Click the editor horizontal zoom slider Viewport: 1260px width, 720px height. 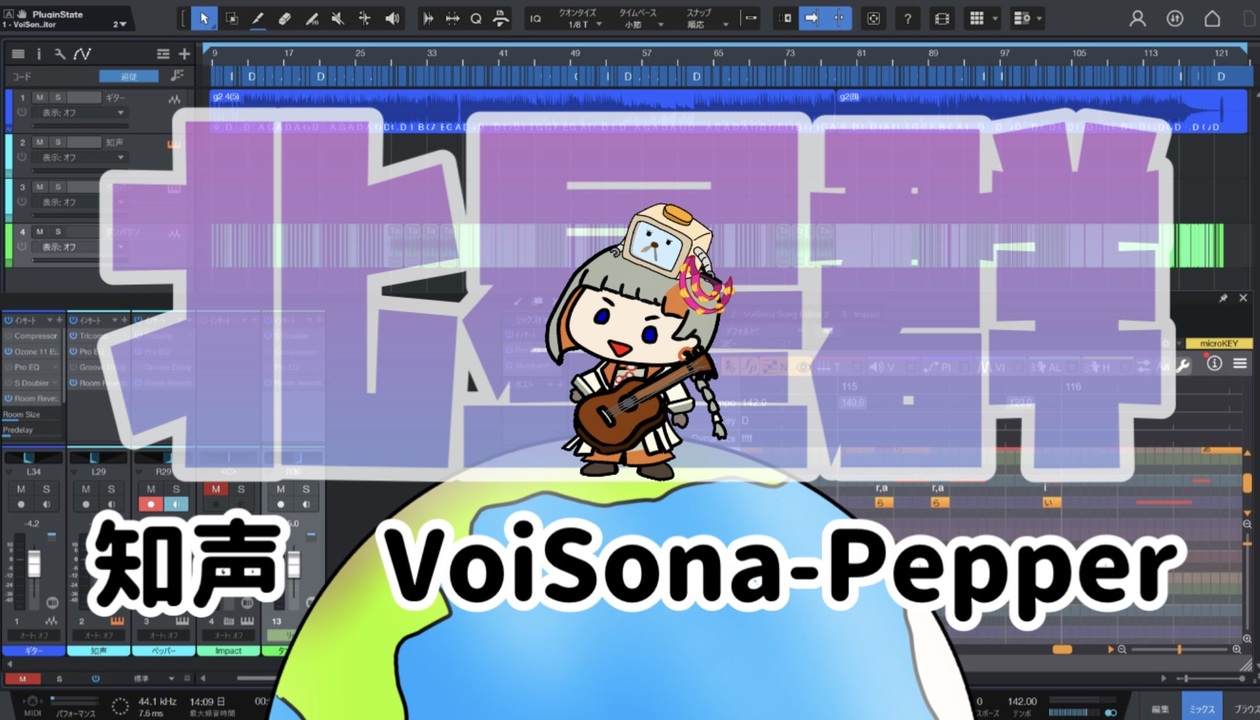pyautogui.click(x=1180, y=649)
